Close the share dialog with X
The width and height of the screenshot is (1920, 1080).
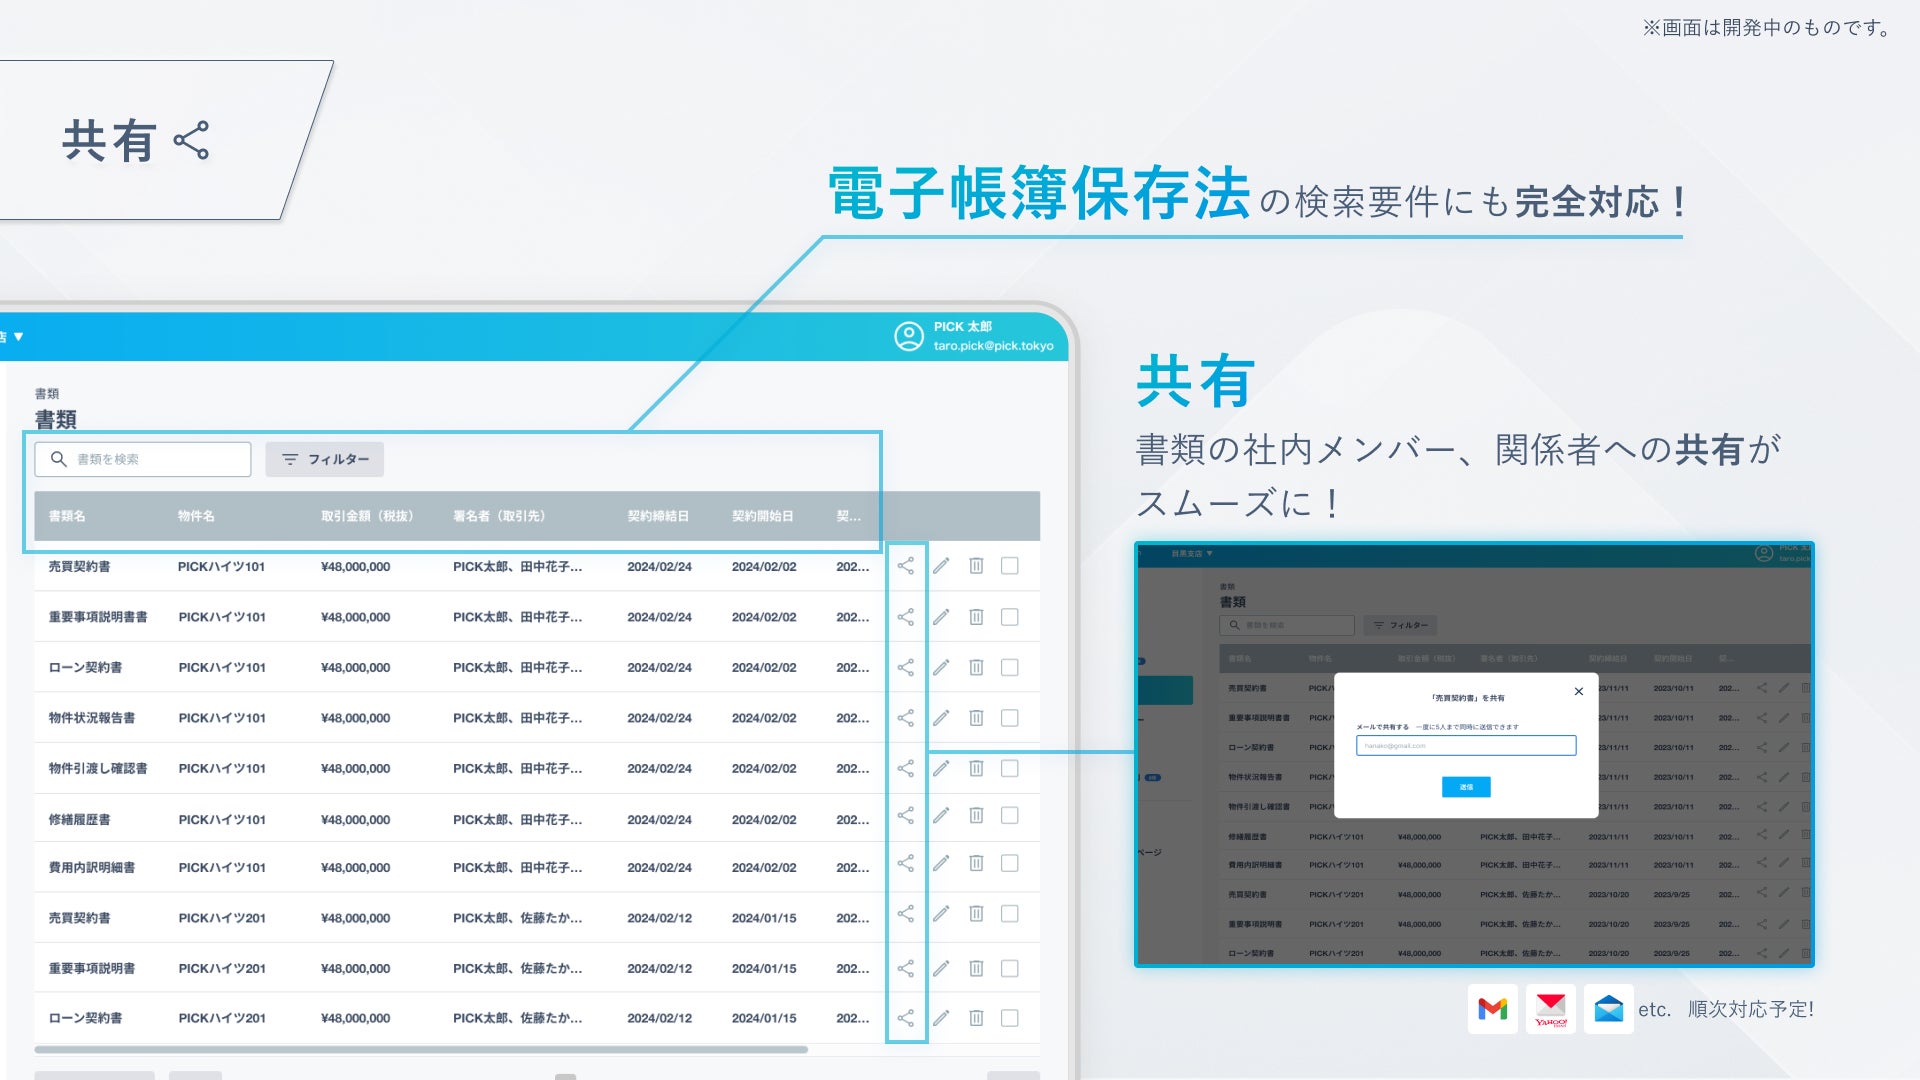pos(1579,692)
